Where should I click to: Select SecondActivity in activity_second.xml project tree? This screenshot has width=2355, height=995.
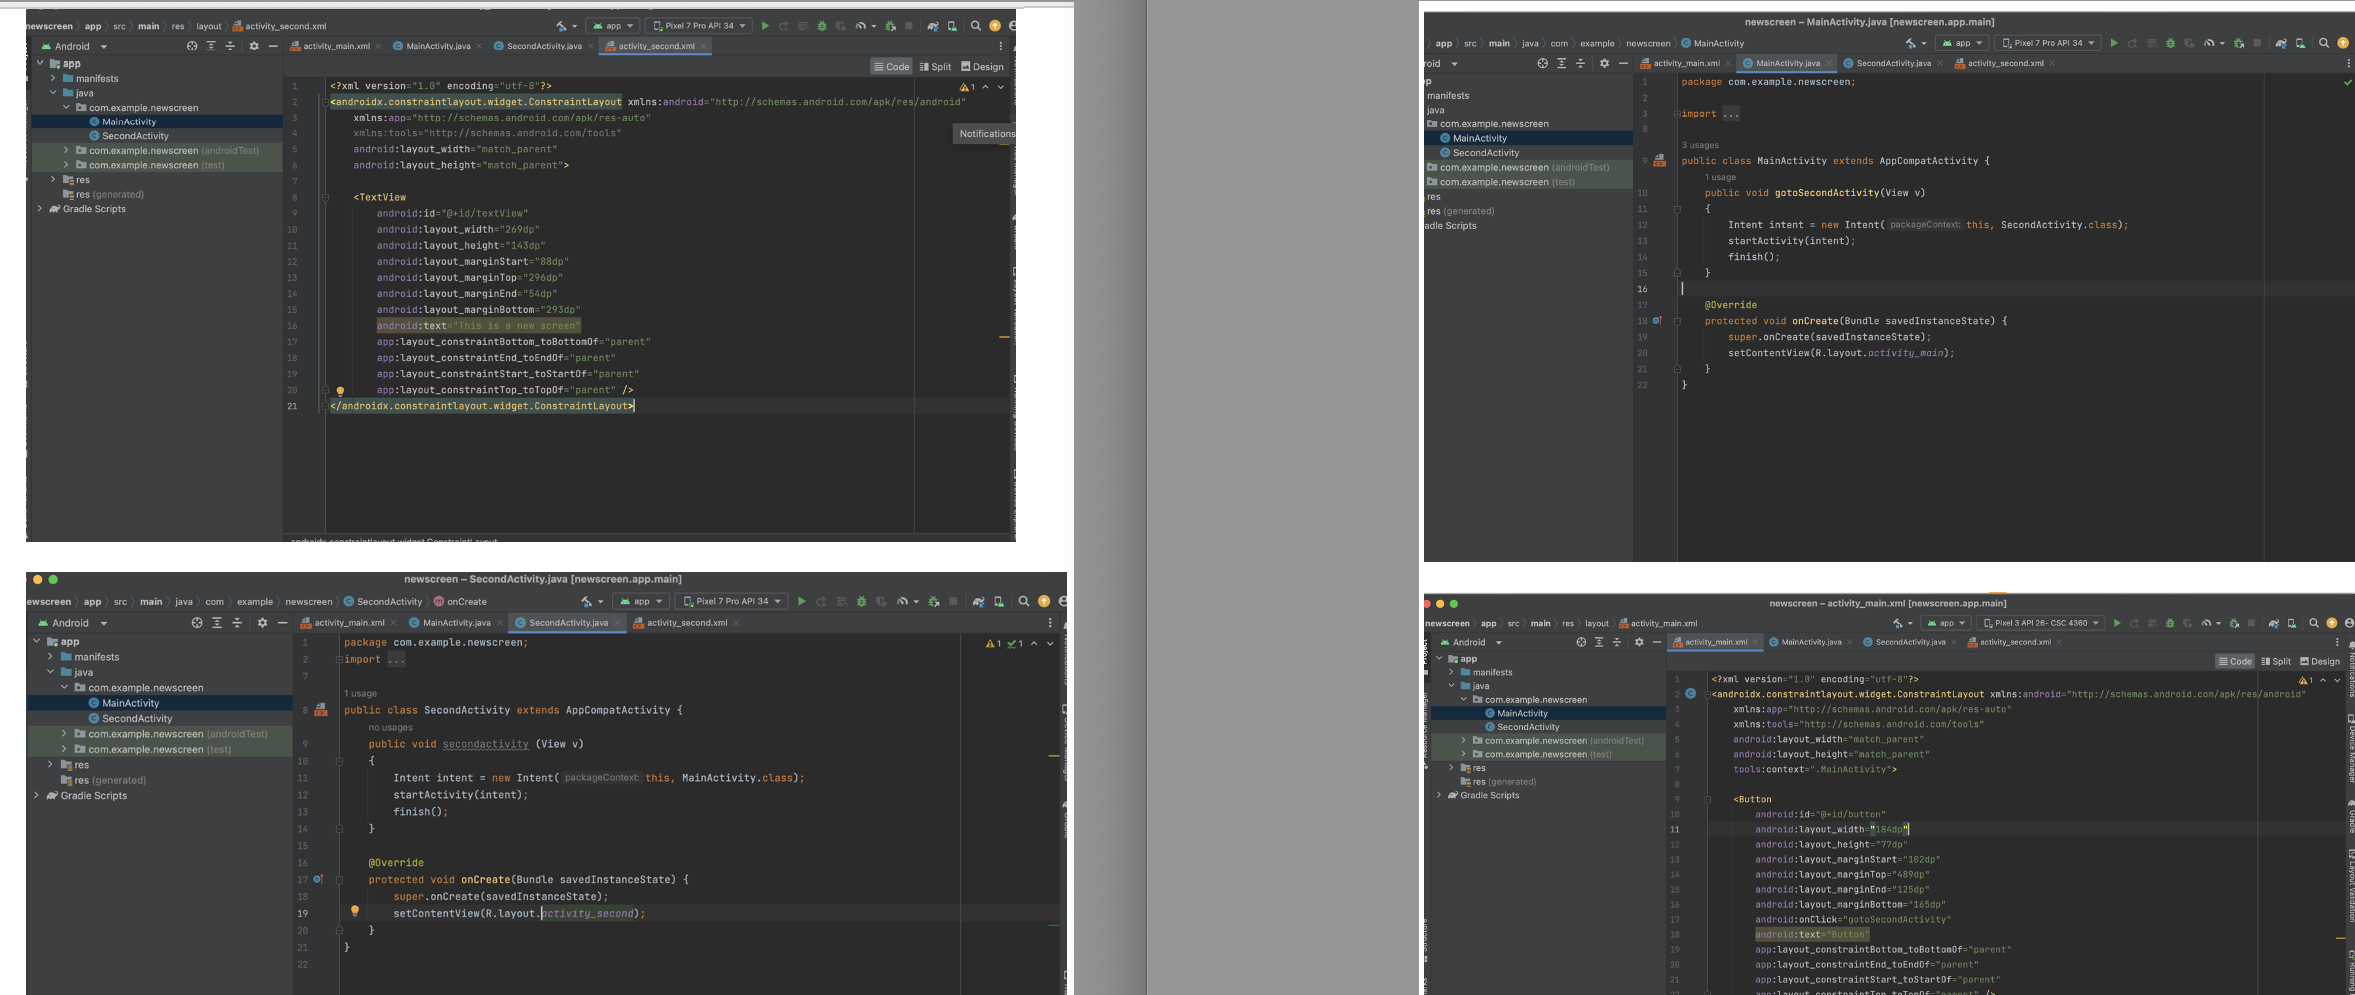(135, 136)
